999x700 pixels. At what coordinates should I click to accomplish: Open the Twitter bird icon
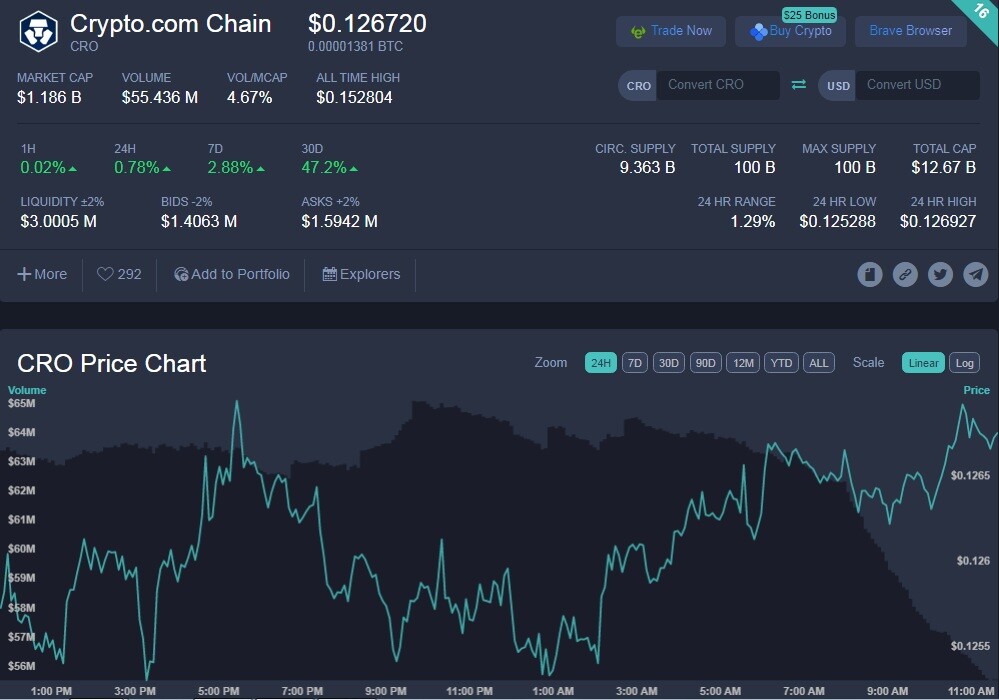click(940, 275)
